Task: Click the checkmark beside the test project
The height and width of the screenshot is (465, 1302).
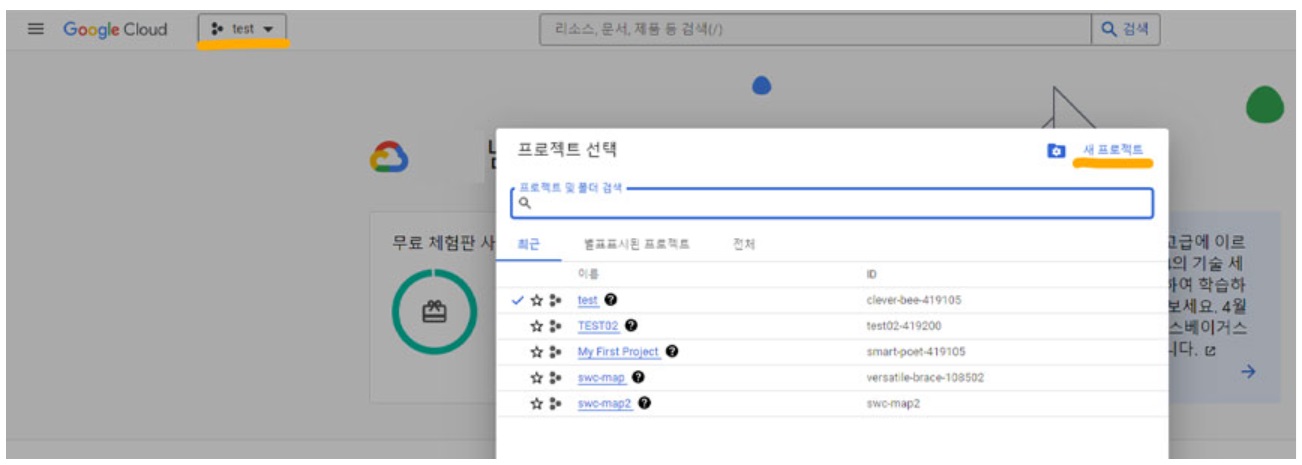Action: [517, 300]
